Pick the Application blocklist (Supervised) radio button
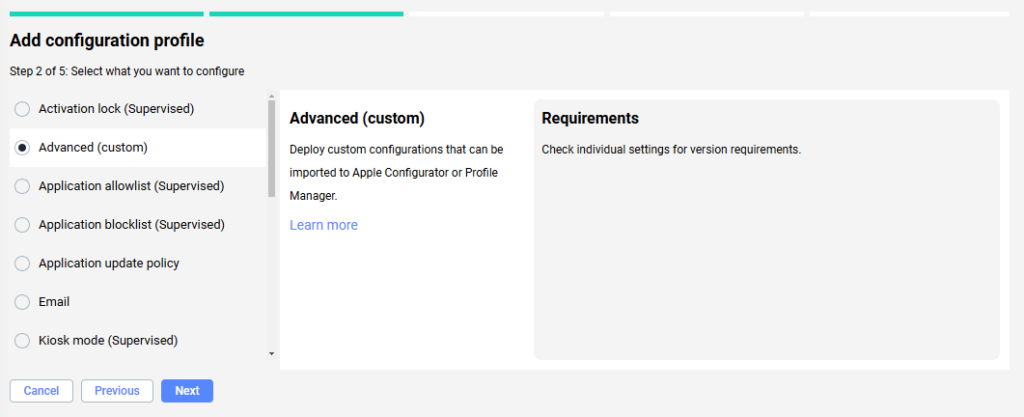 pyautogui.click(x=22, y=225)
